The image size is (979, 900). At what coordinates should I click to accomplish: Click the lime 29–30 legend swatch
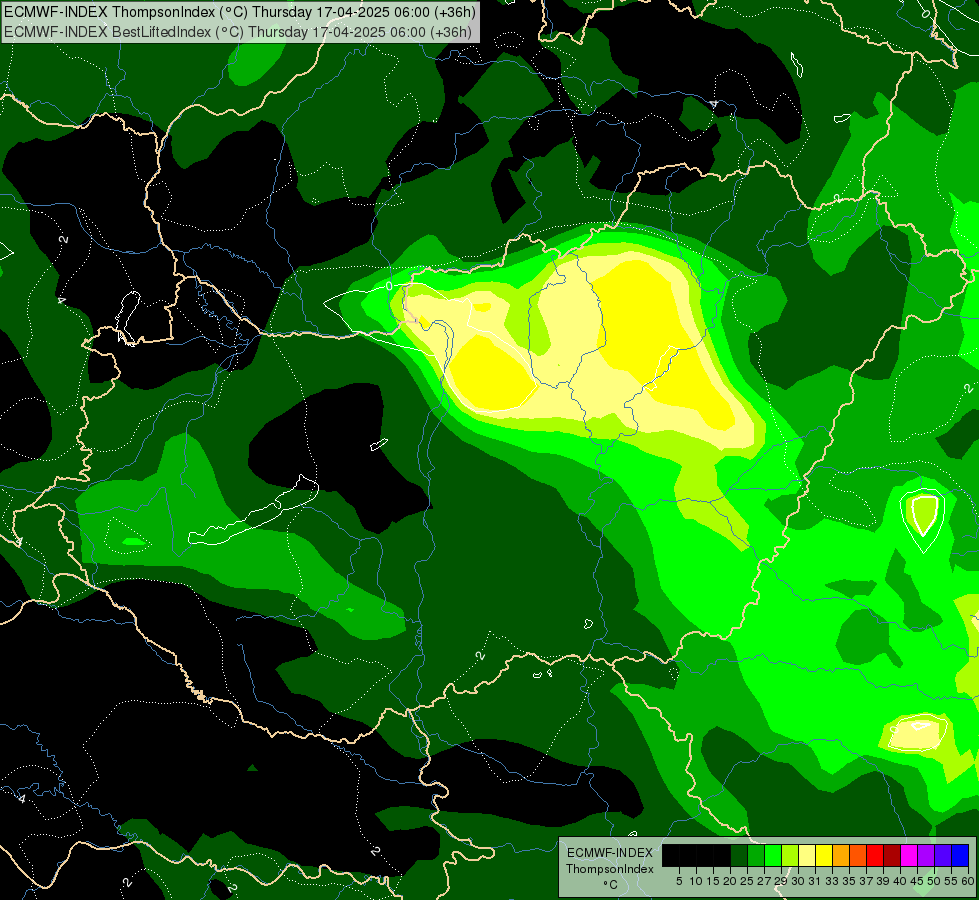[790, 855]
